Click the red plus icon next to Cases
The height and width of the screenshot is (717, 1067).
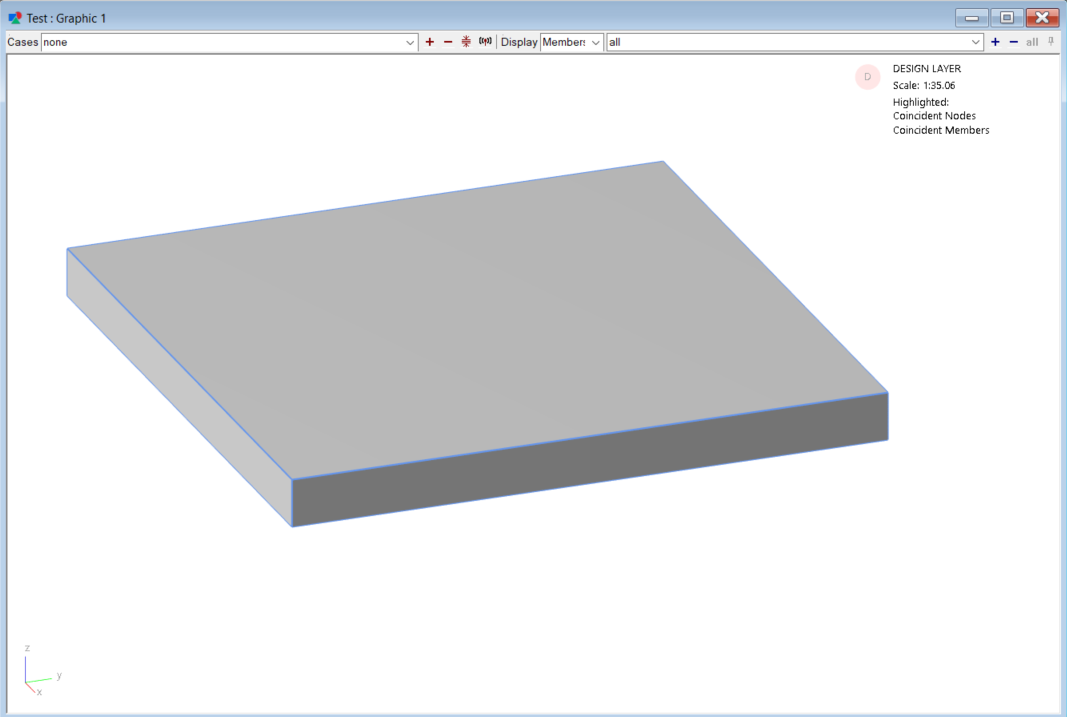430,42
